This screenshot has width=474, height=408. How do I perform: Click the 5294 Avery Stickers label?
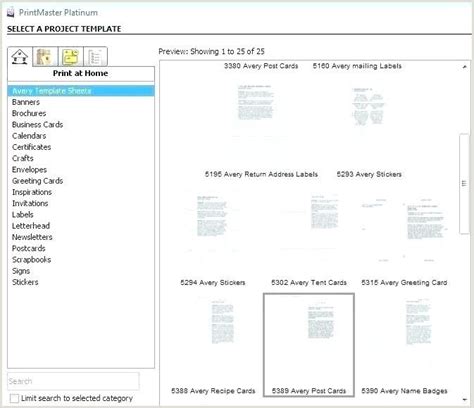(x=213, y=283)
